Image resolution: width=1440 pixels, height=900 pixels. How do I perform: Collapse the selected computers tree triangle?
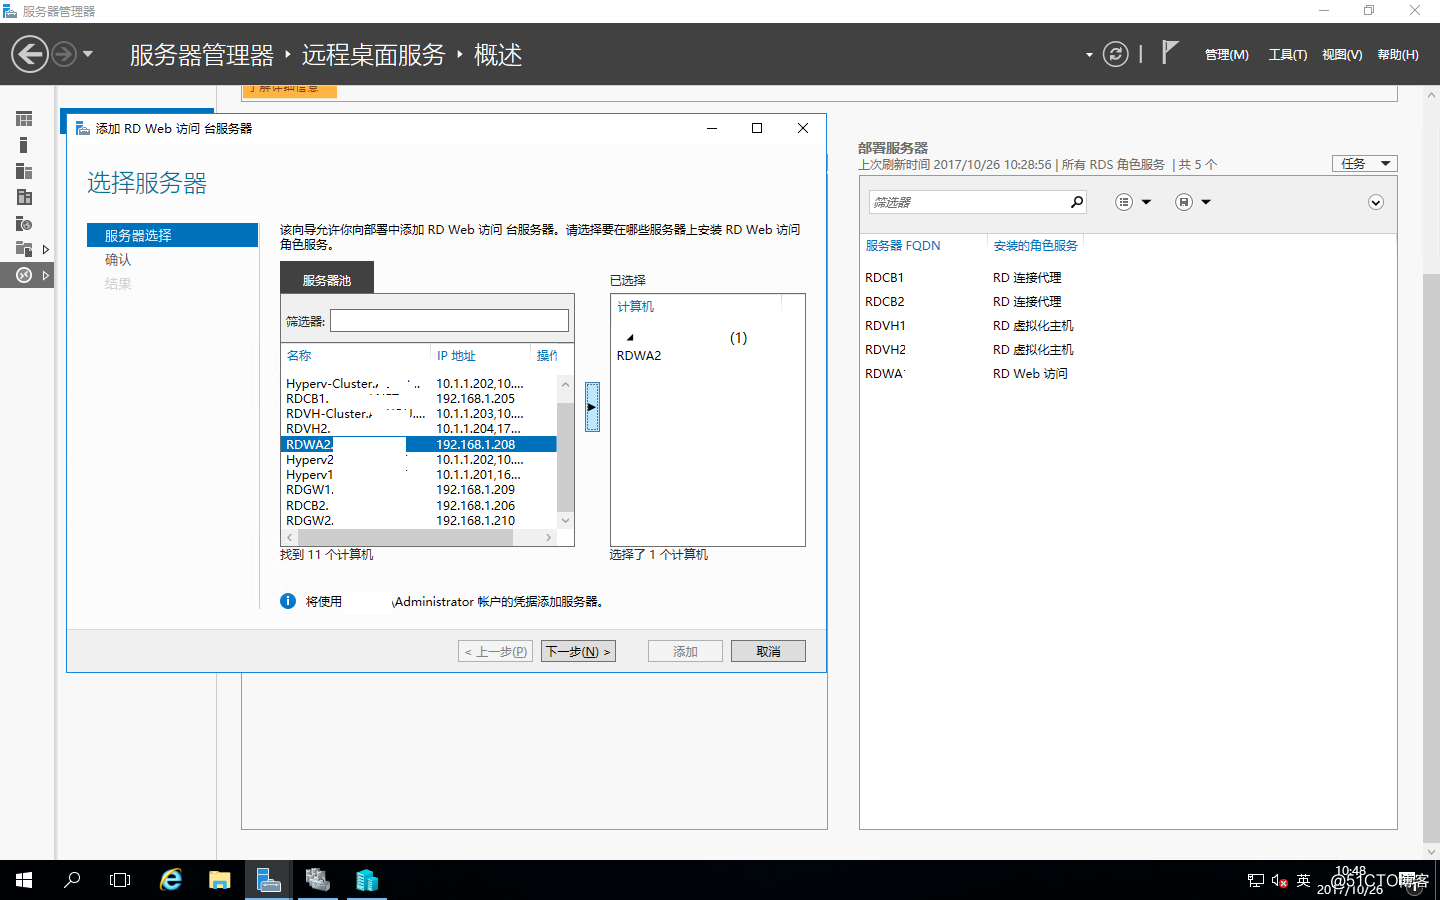[630, 337]
